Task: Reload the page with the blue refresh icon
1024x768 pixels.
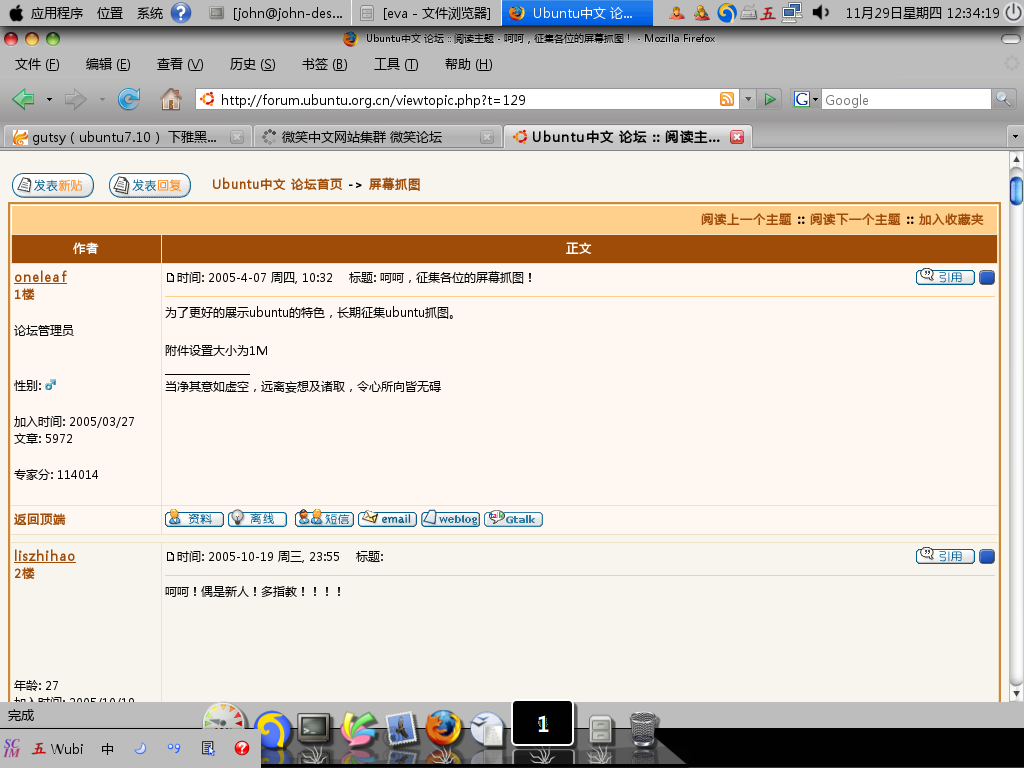Action: (129, 99)
